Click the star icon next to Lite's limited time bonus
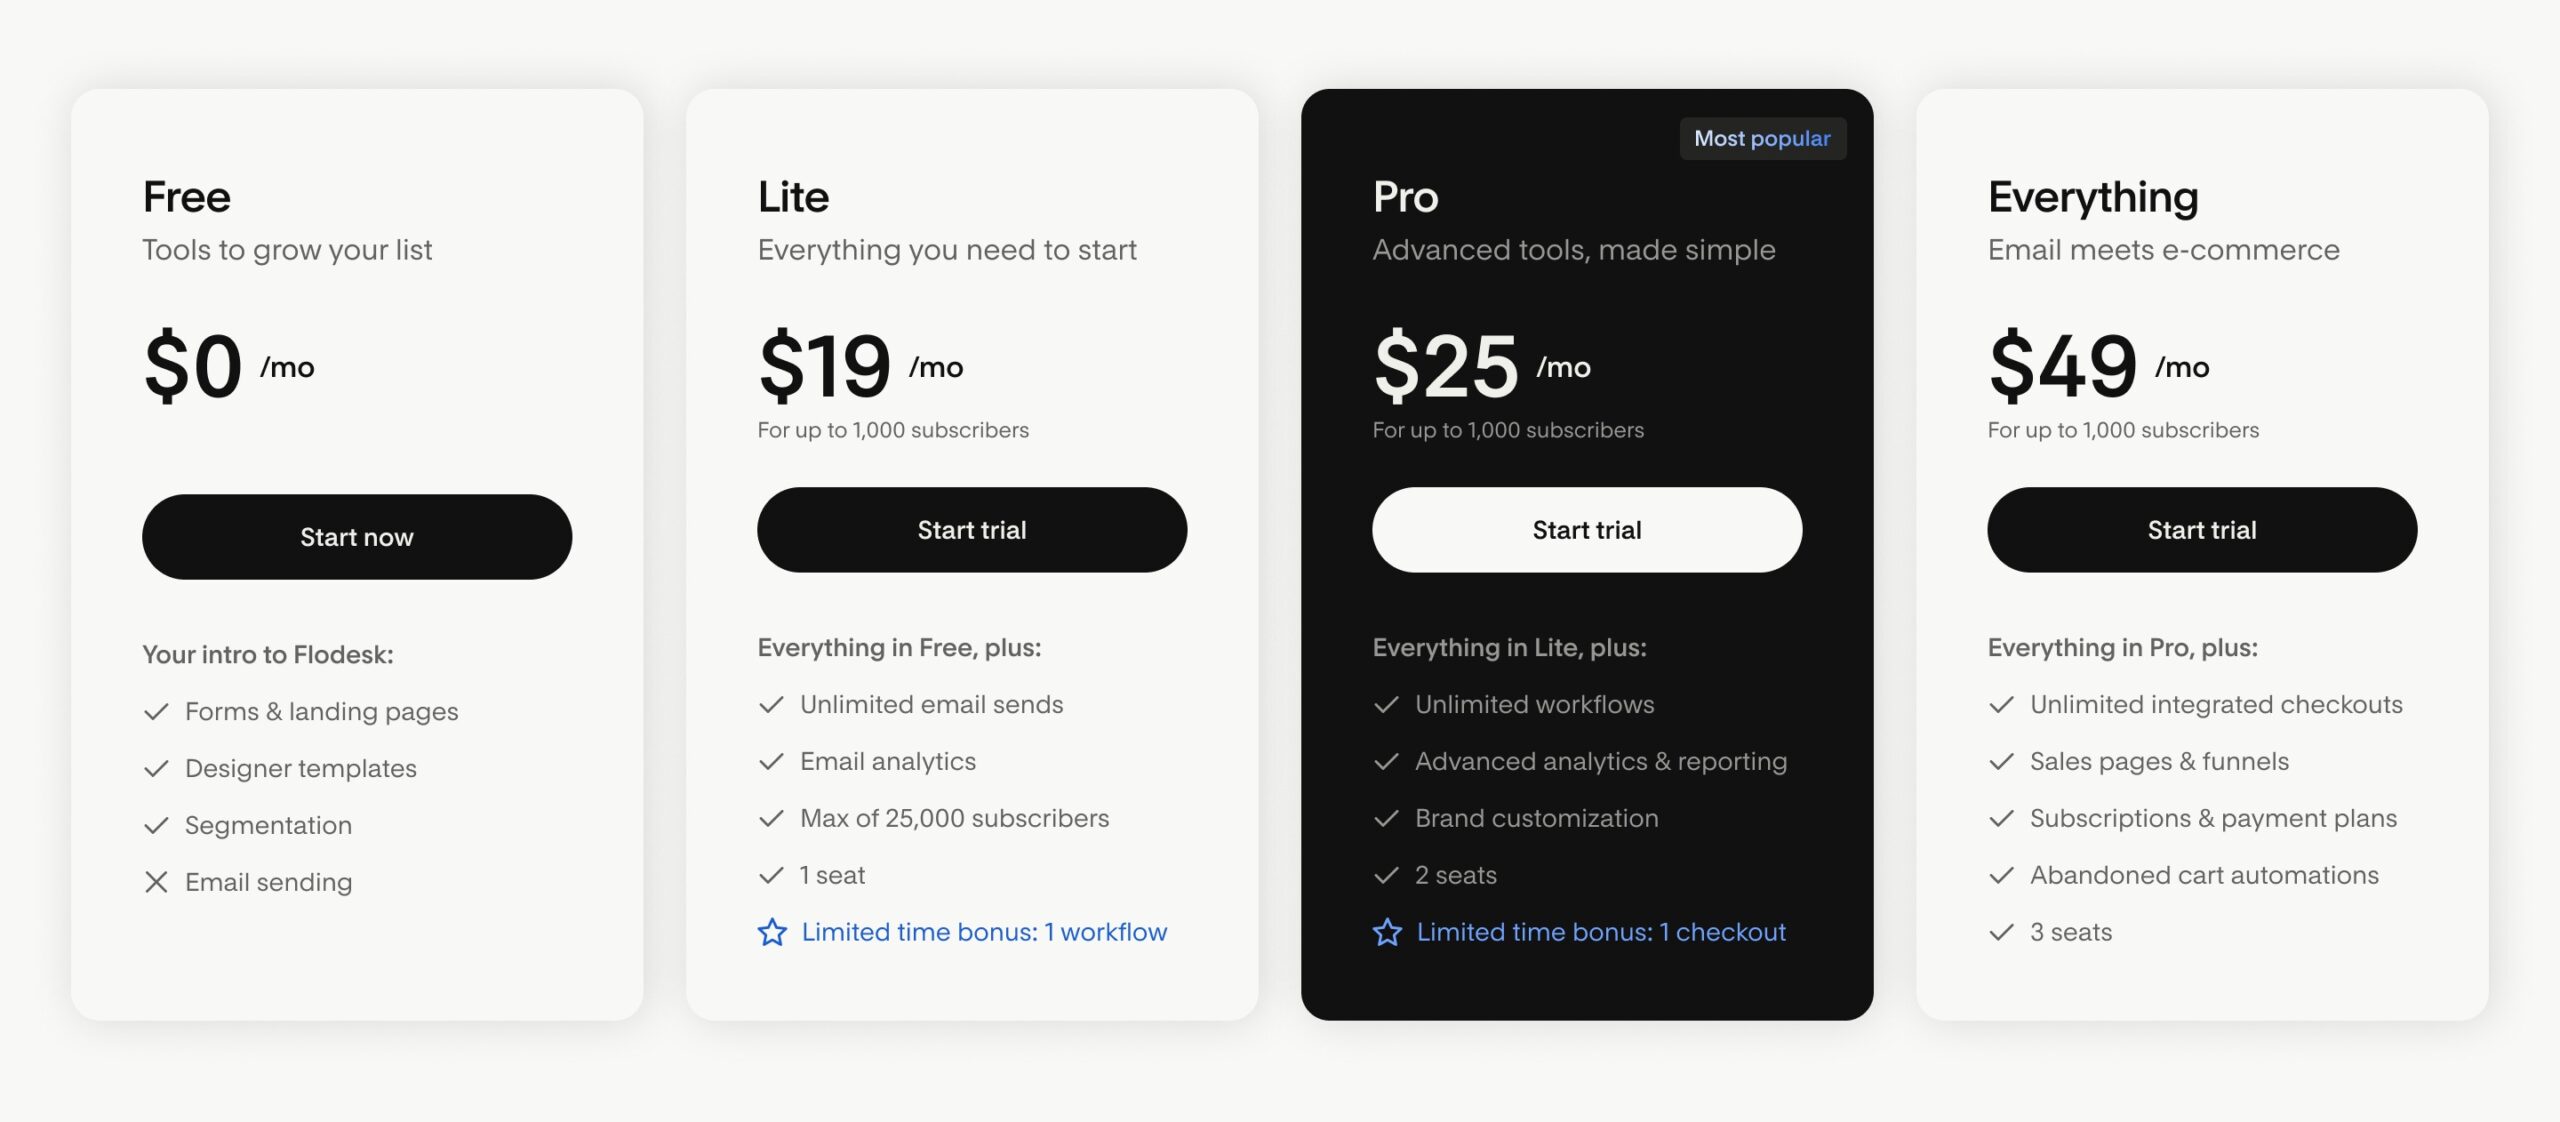 click(771, 932)
